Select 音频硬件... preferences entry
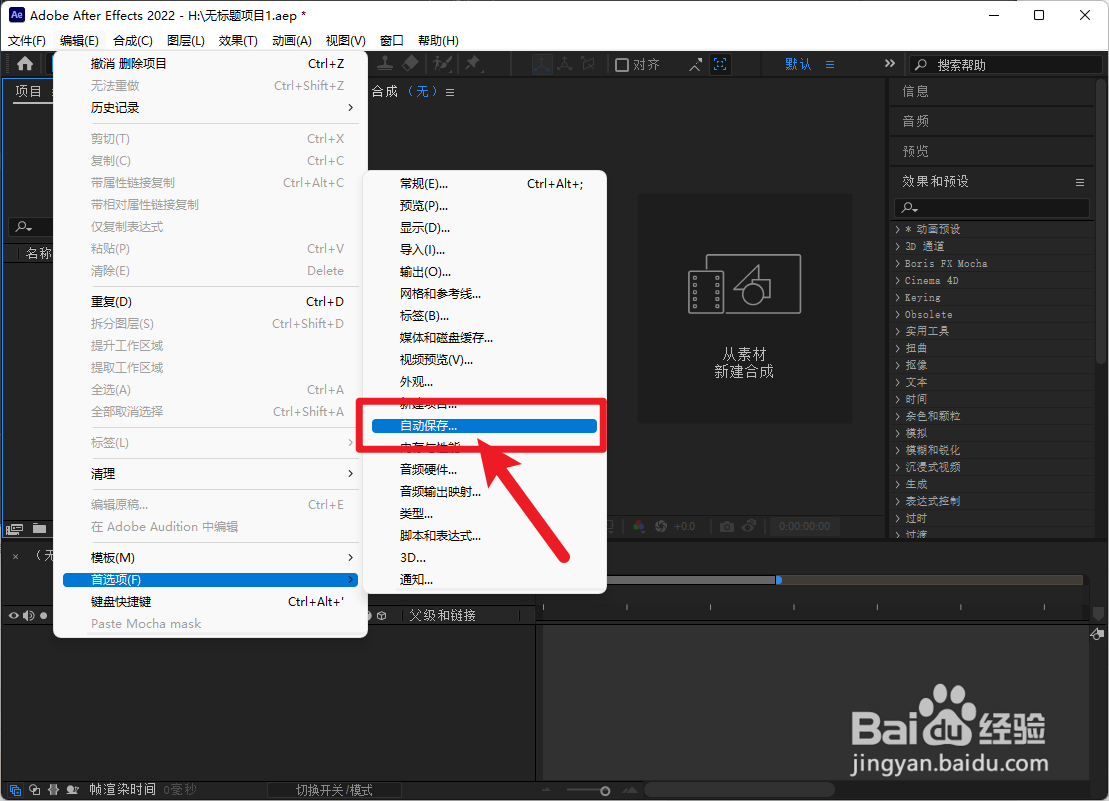The image size is (1109, 801). [x=484, y=469]
